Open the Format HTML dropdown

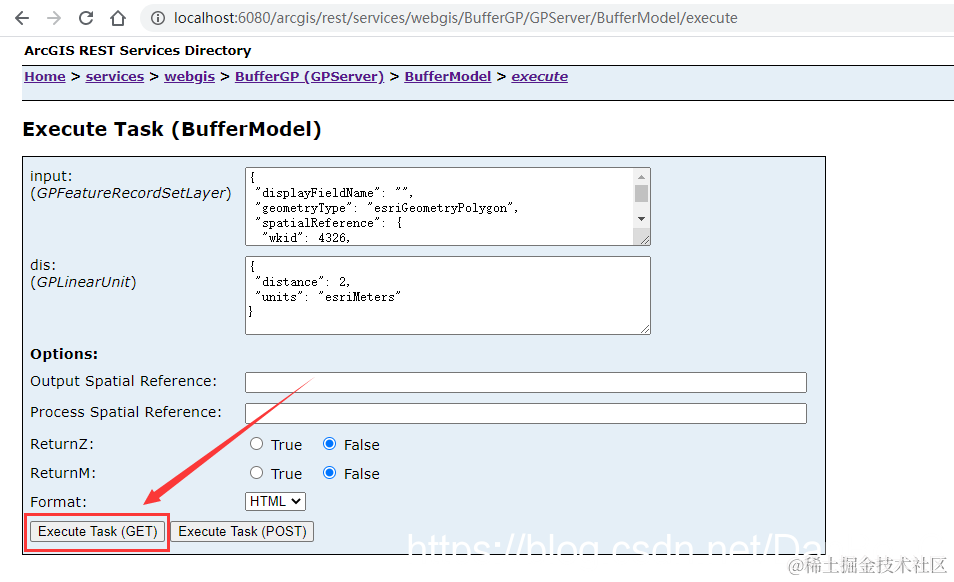(x=276, y=501)
